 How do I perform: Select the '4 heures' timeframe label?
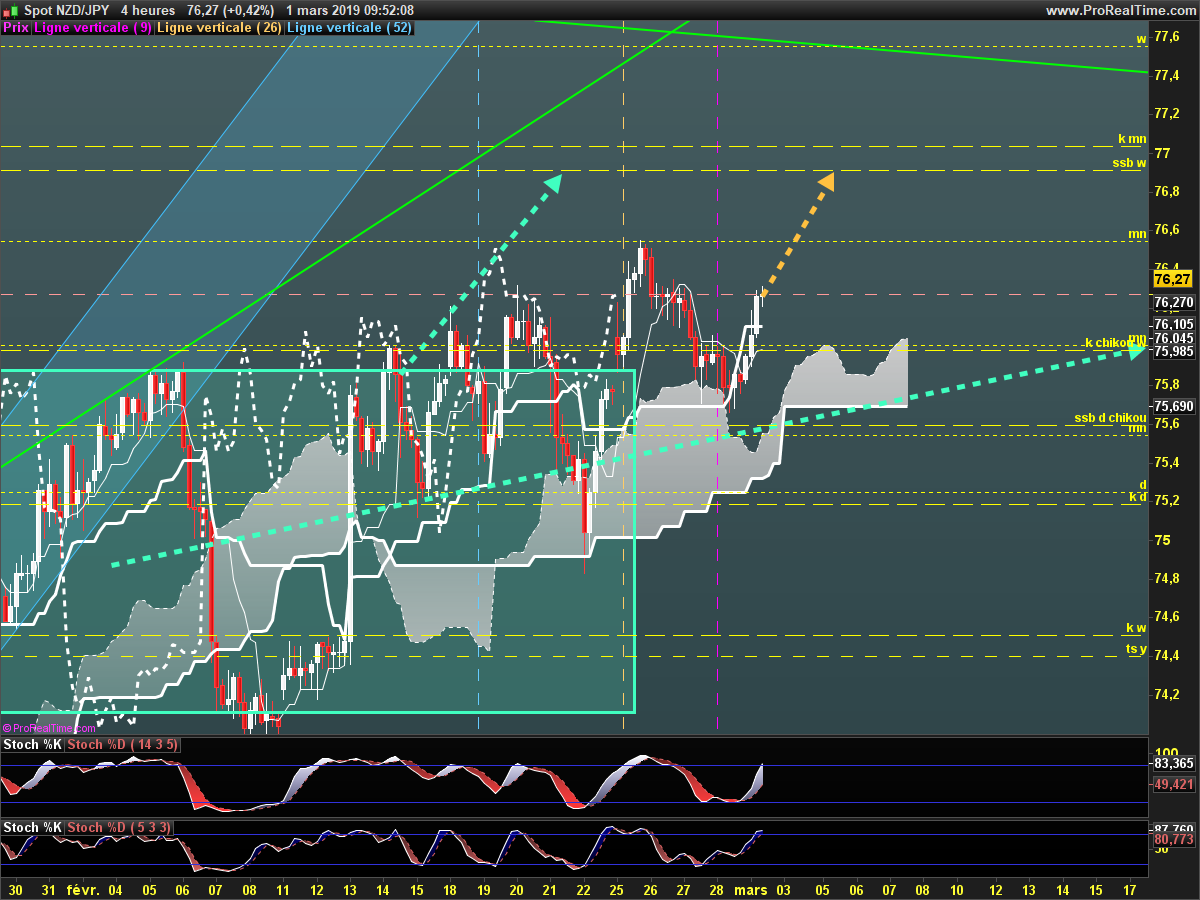tap(148, 11)
